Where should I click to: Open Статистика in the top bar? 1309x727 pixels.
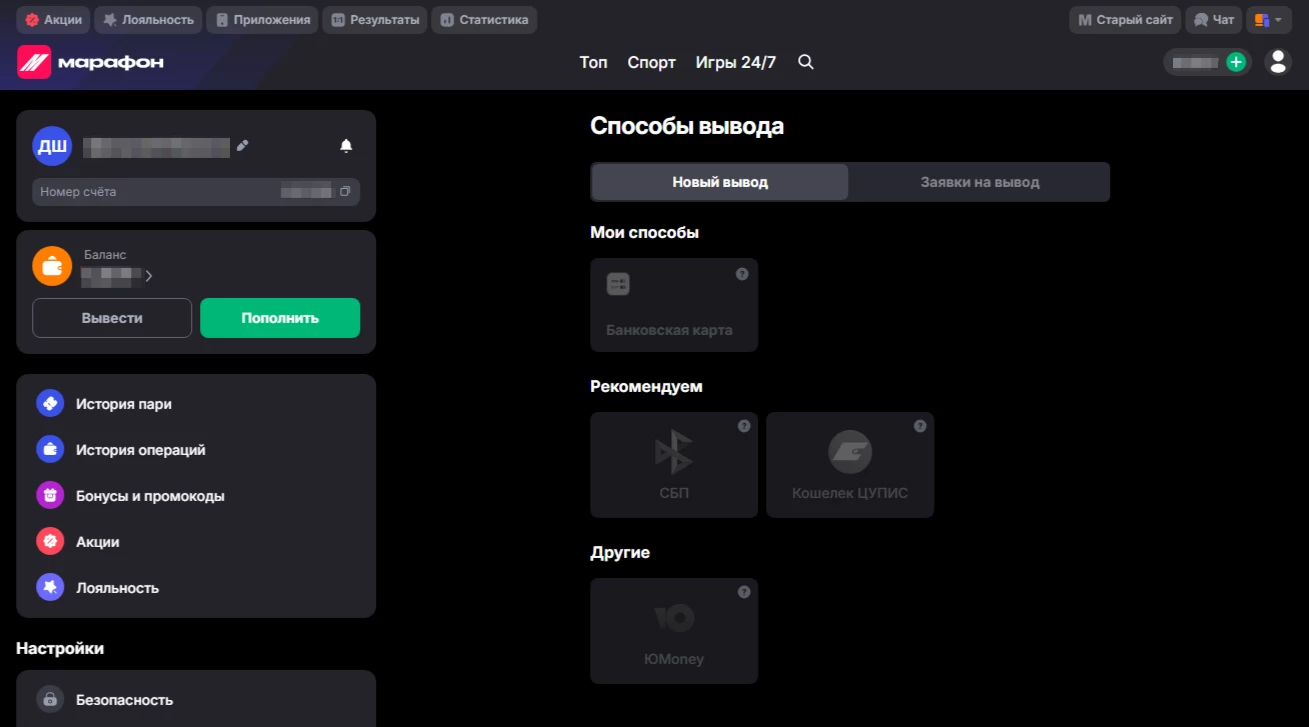(484, 19)
